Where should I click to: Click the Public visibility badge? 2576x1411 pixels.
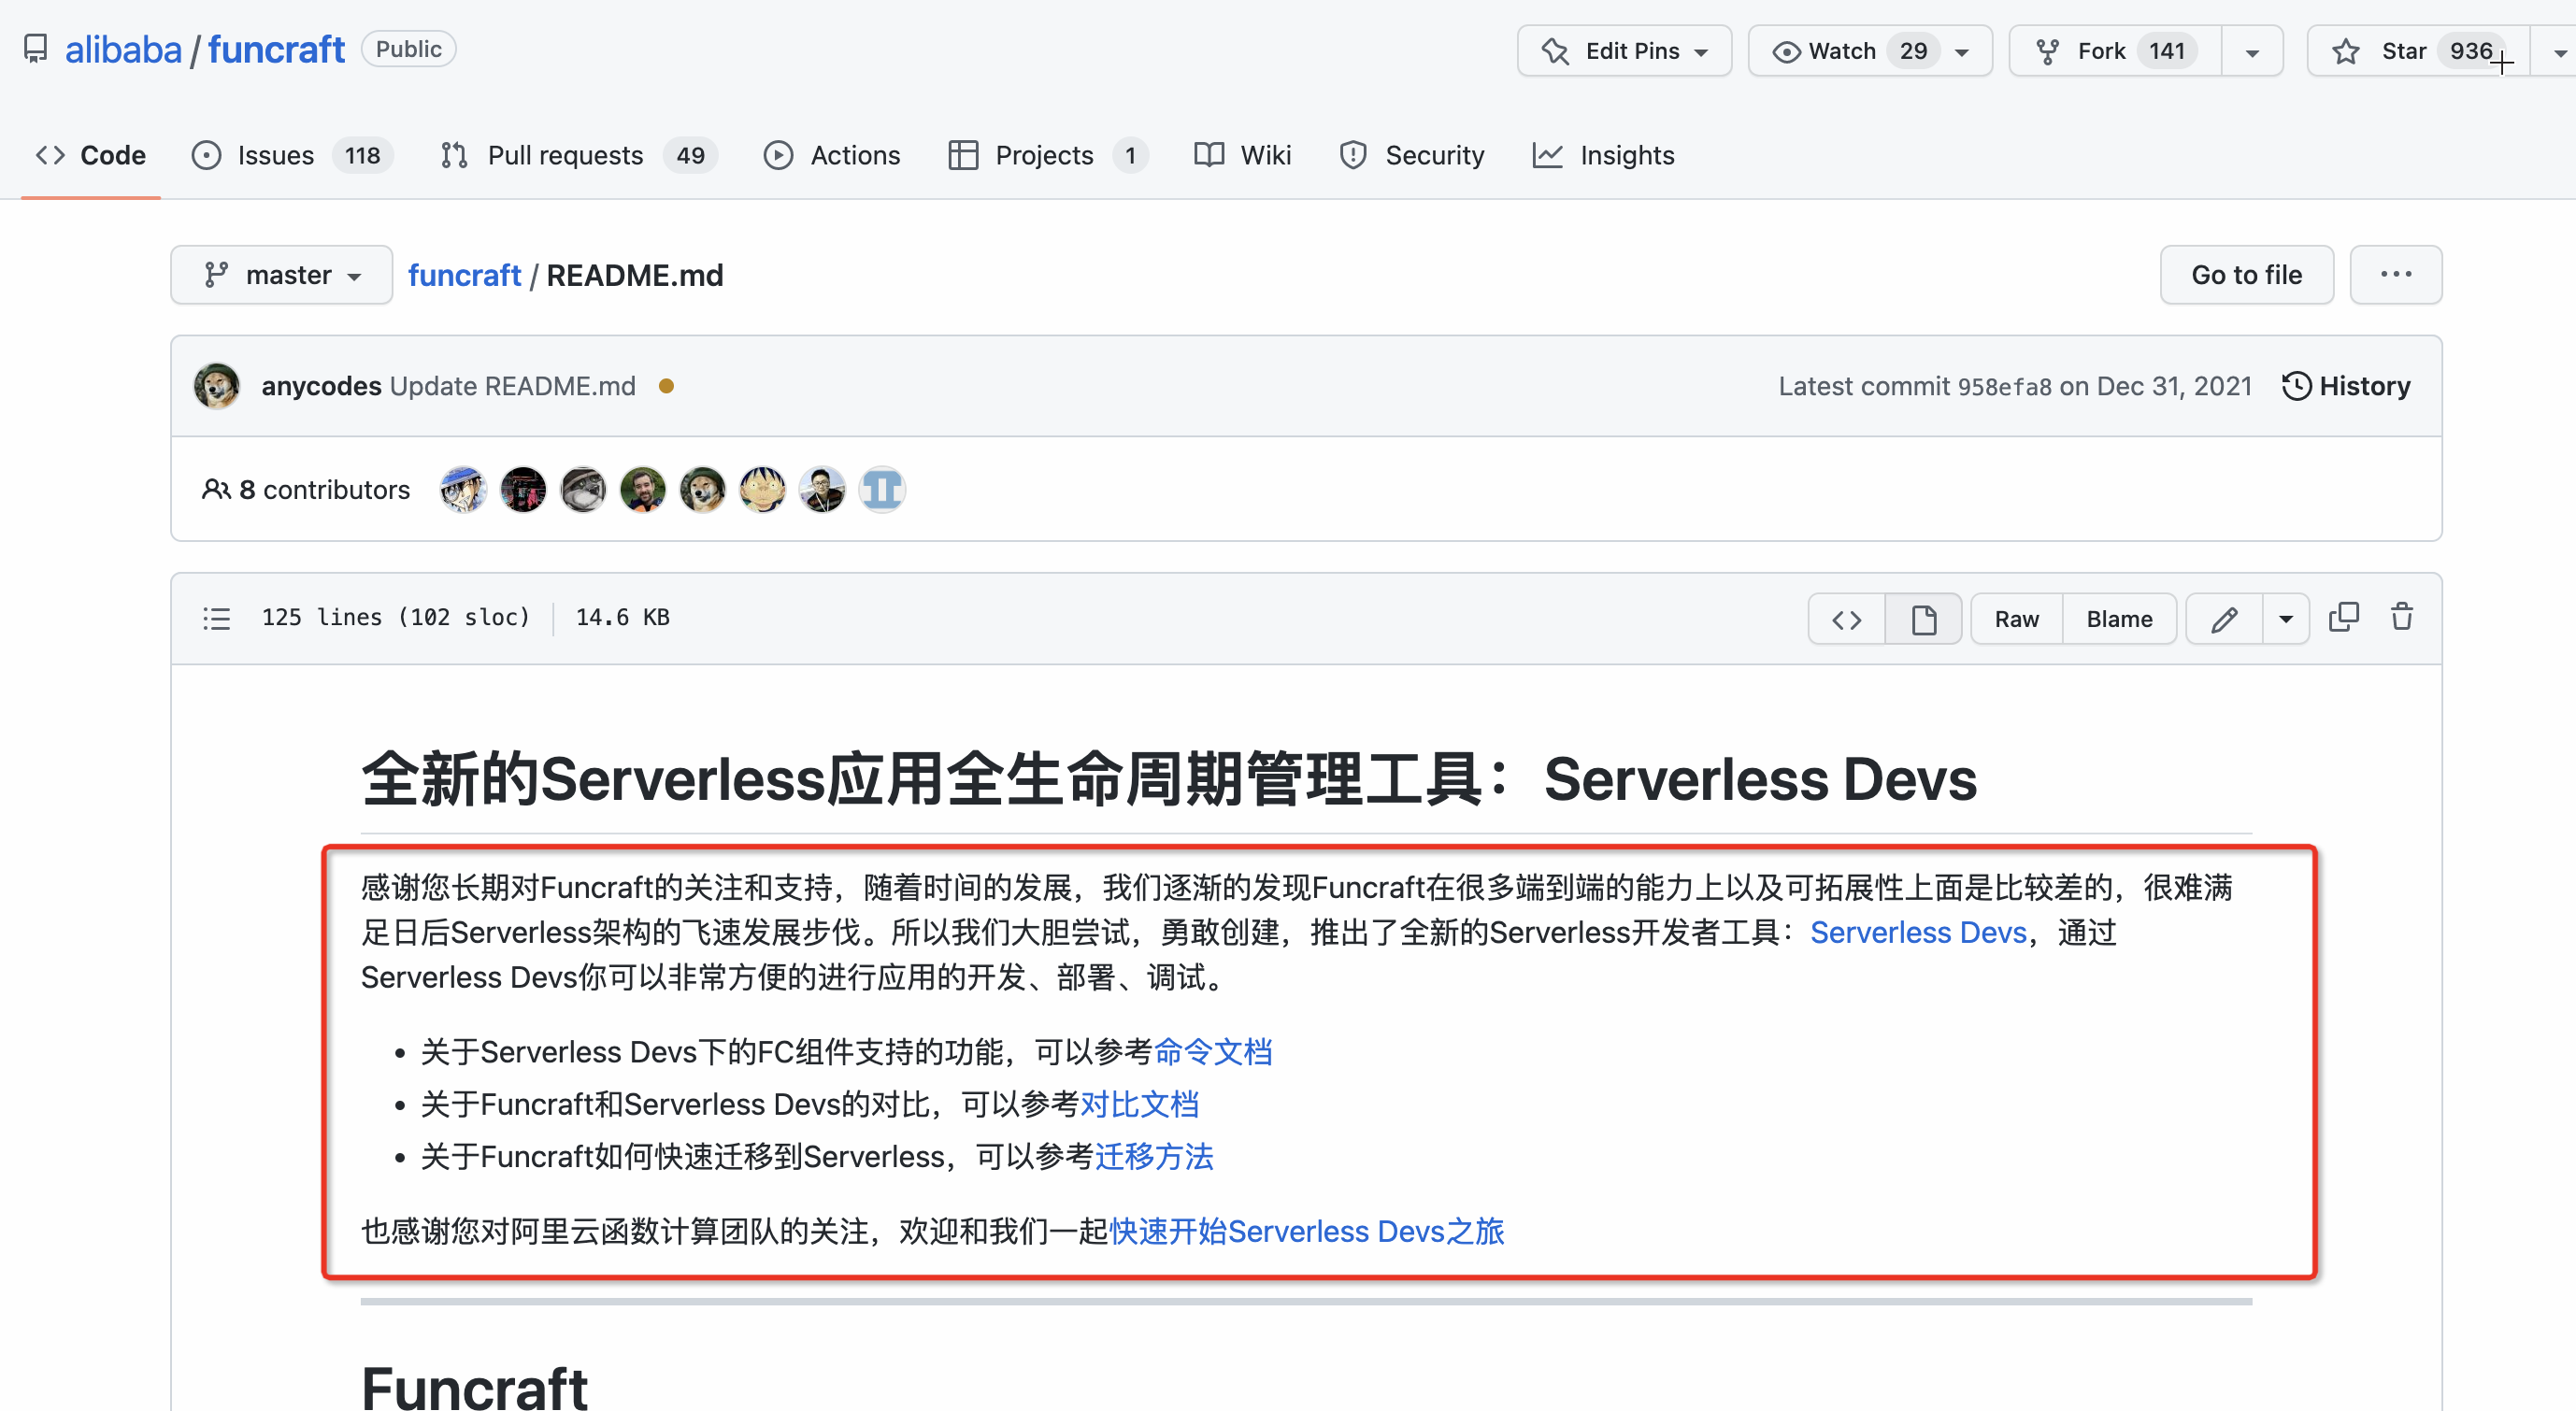[x=408, y=49]
